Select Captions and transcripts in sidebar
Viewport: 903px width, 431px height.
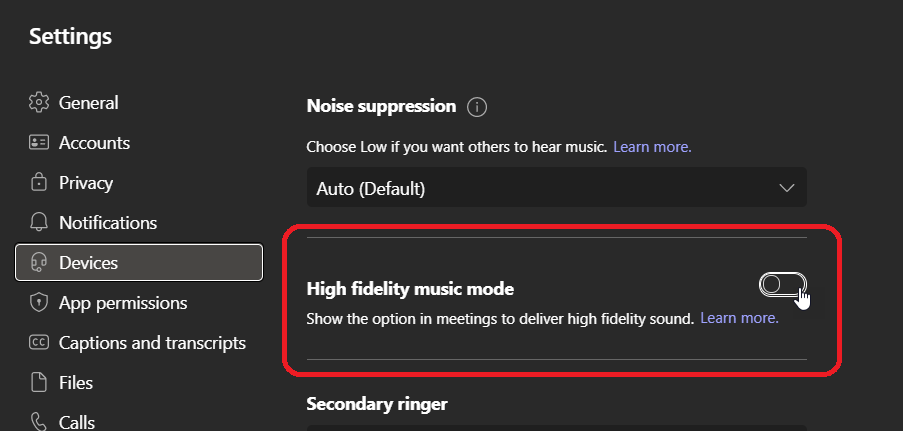(152, 343)
